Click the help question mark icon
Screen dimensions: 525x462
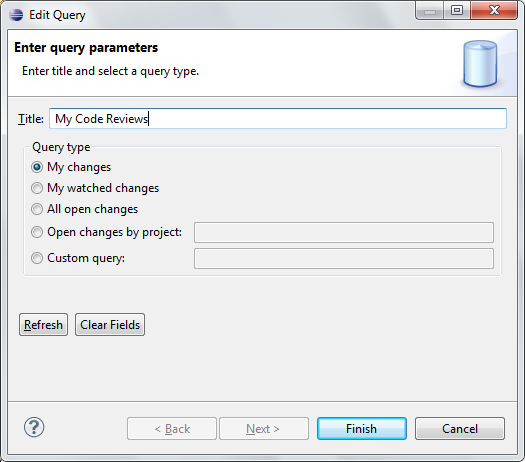point(34,428)
